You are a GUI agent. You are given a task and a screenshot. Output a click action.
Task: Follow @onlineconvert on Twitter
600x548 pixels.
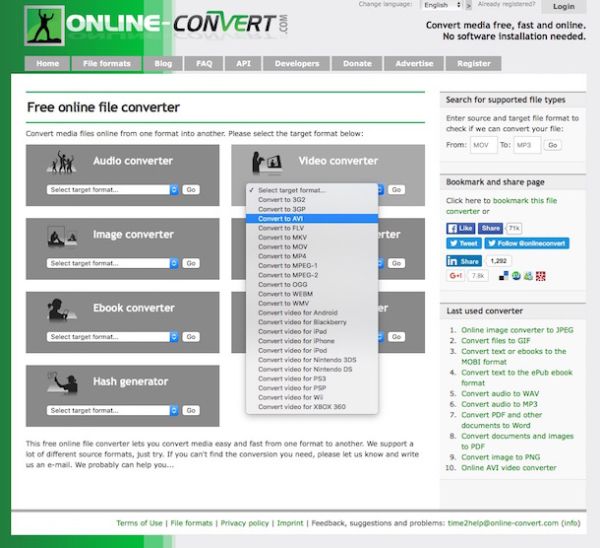527,243
